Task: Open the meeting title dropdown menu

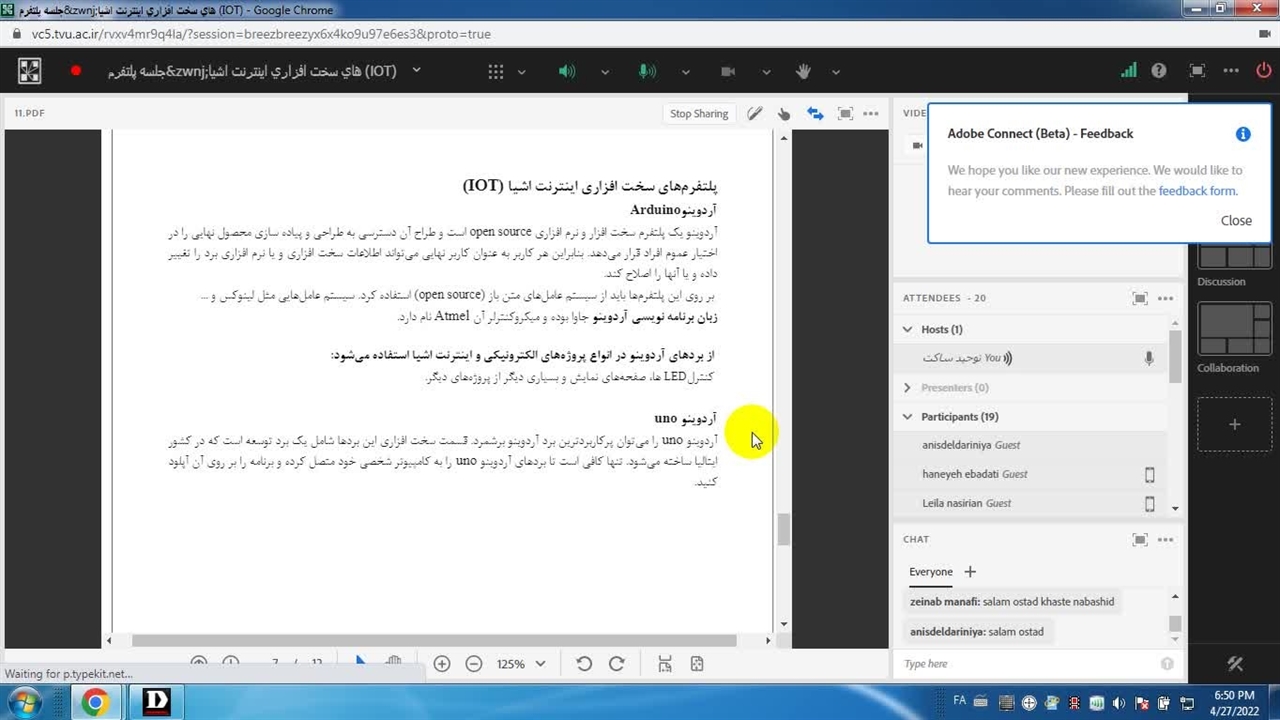Action: click(417, 71)
